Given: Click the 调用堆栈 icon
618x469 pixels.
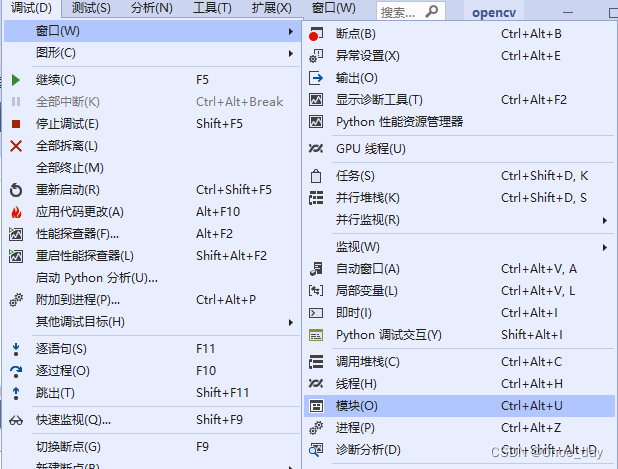Looking at the screenshot, I should tap(316, 362).
